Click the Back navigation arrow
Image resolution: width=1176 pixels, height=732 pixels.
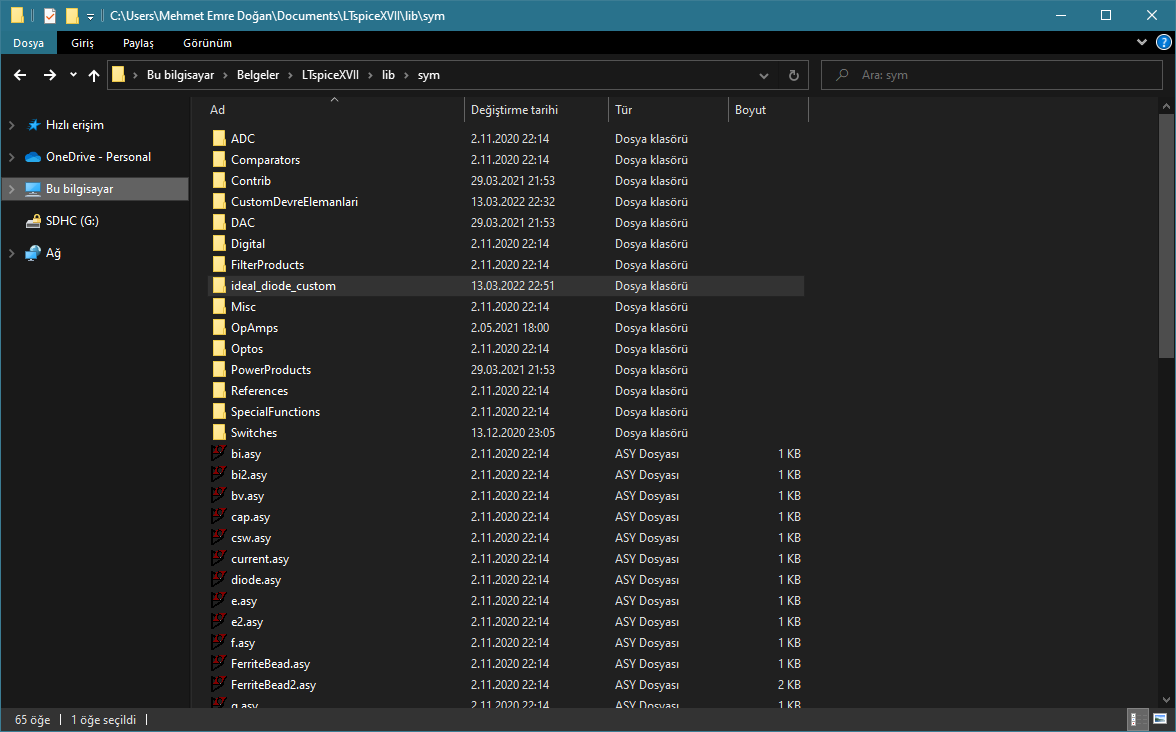click(x=20, y=75)
